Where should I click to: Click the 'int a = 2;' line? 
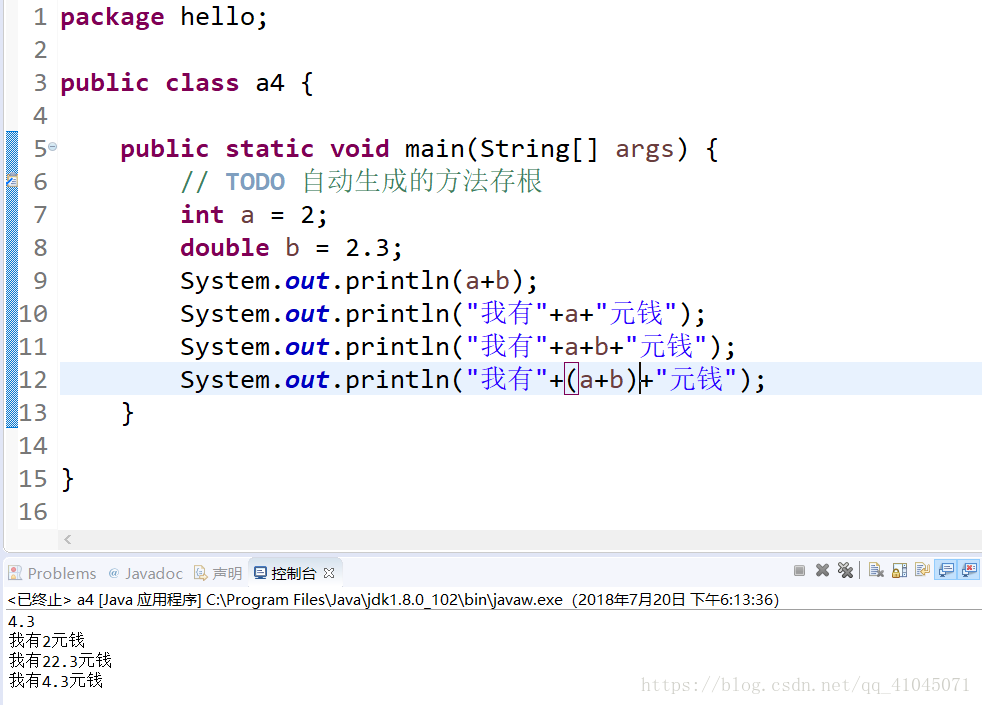tap(254, 215)
